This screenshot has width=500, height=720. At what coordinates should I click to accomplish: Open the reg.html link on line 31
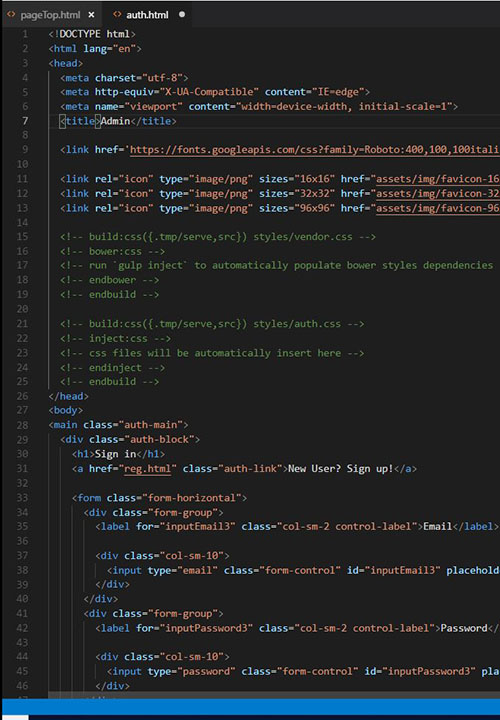[147, 468]
